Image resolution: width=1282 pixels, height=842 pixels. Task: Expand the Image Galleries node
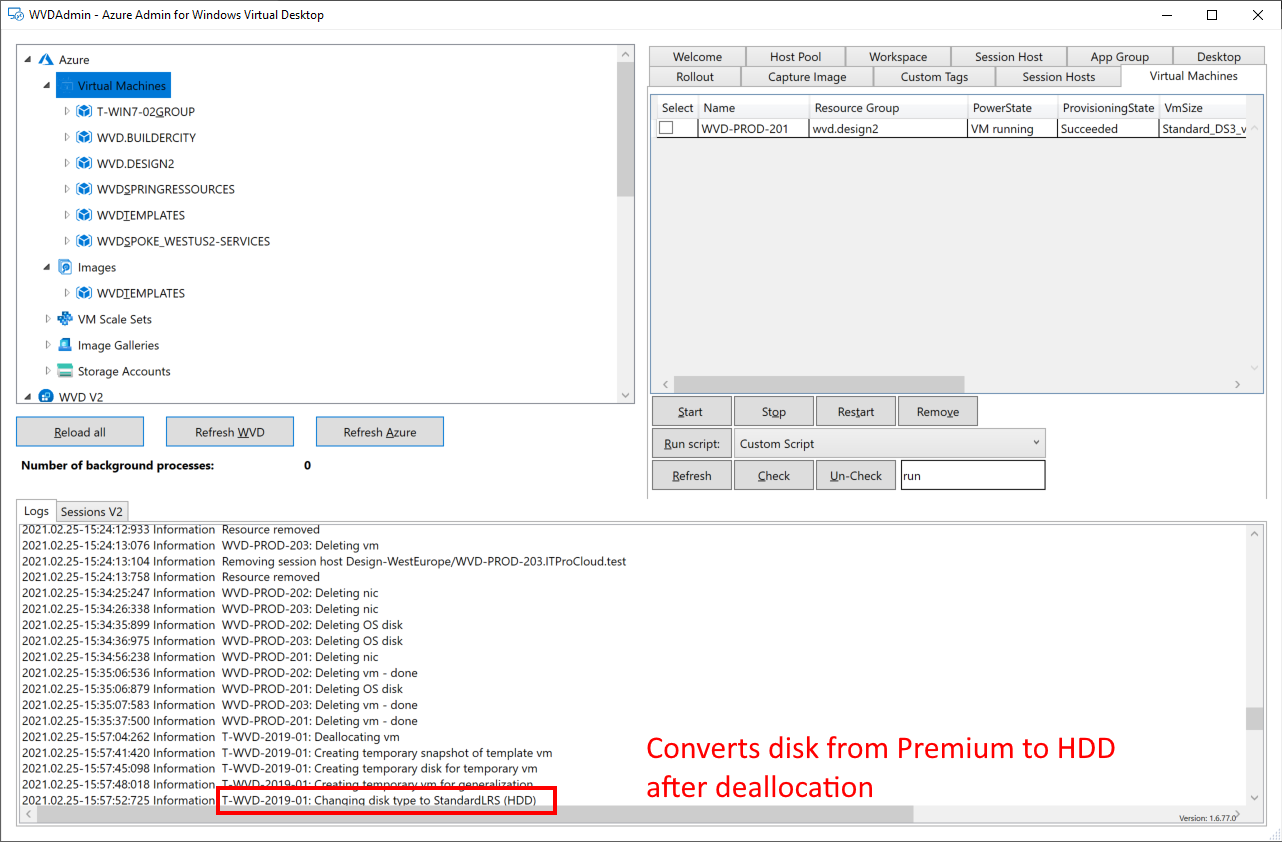(47, 346)
